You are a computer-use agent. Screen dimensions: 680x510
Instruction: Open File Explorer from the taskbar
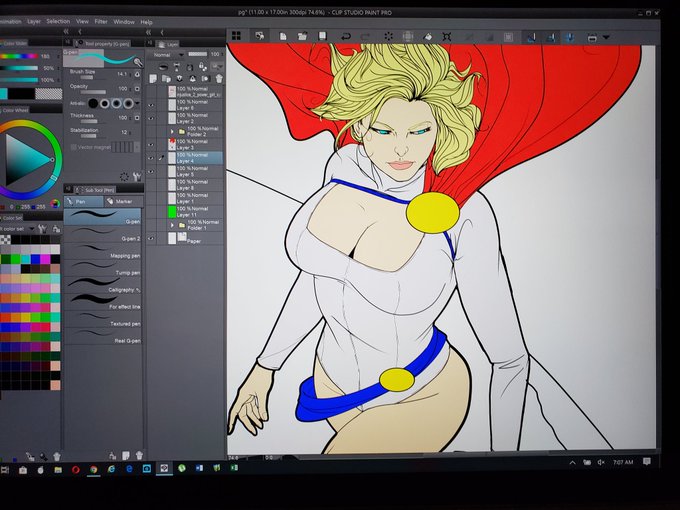tap(58, 470)
